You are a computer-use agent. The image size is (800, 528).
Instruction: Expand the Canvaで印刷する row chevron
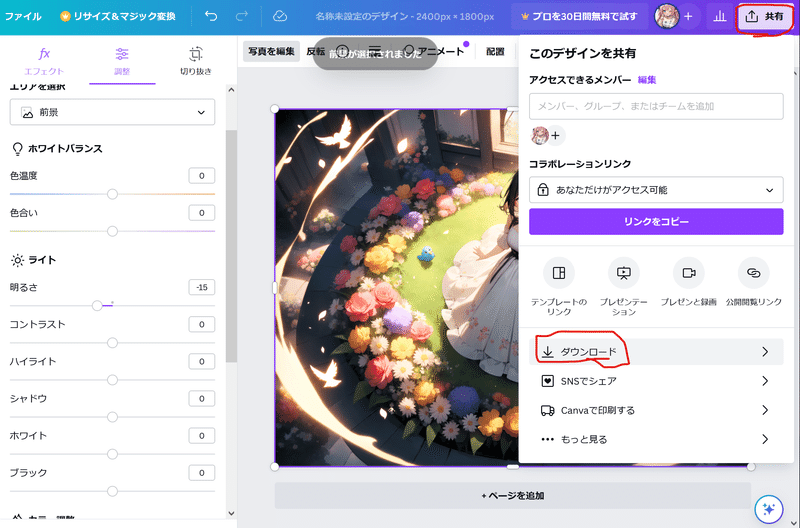[x=765, y=410]
